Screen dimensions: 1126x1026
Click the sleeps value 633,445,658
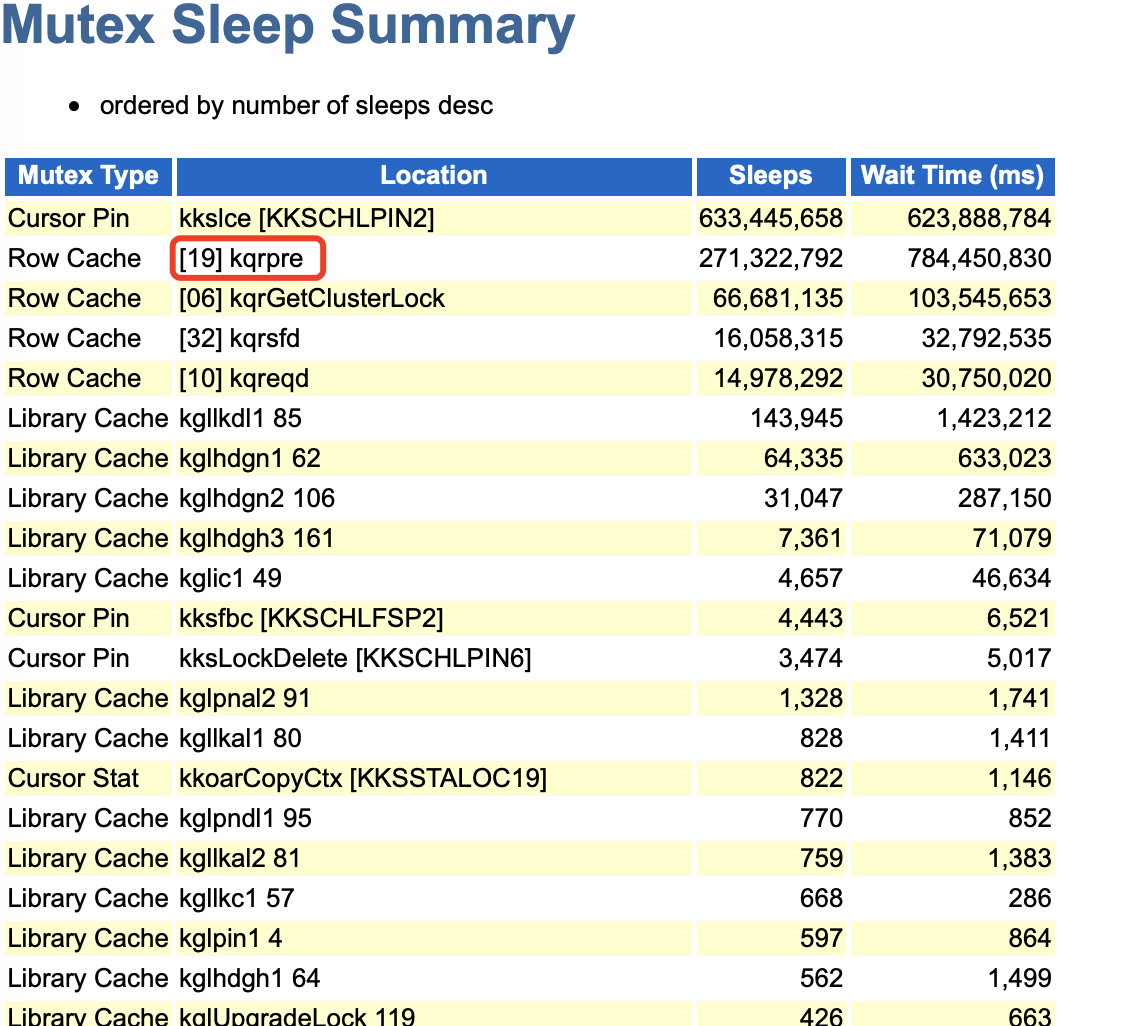[771, 218]
